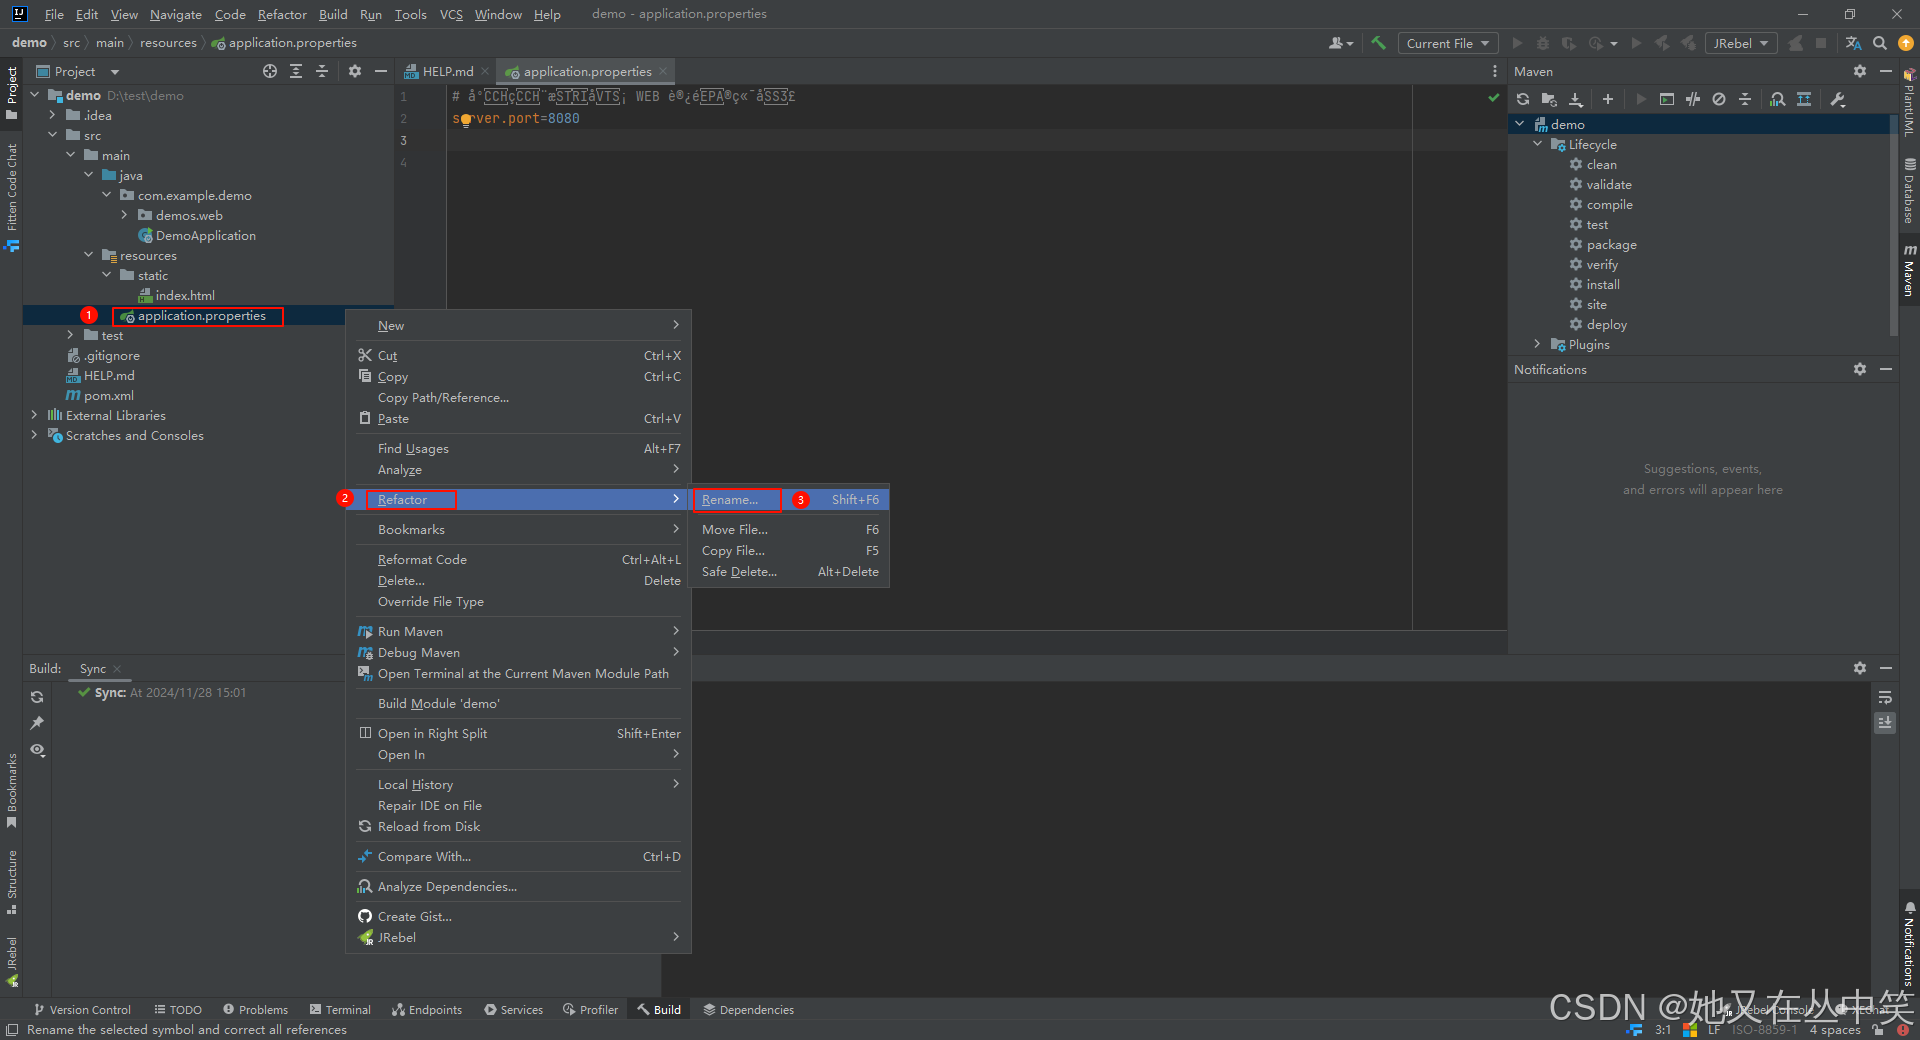Choose Move File... in the submenu

point(789,529)
